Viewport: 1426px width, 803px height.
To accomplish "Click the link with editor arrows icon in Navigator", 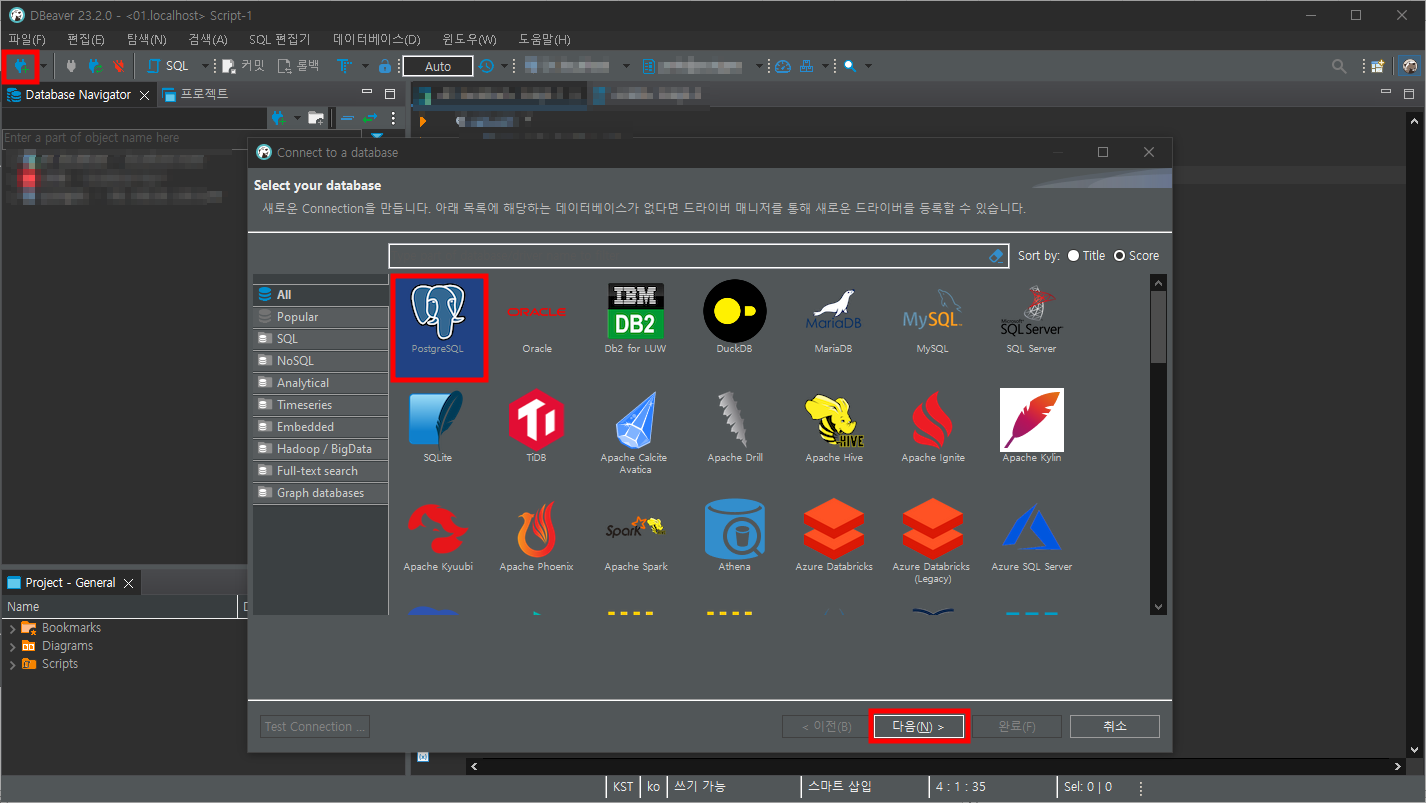I will [370, 118].
